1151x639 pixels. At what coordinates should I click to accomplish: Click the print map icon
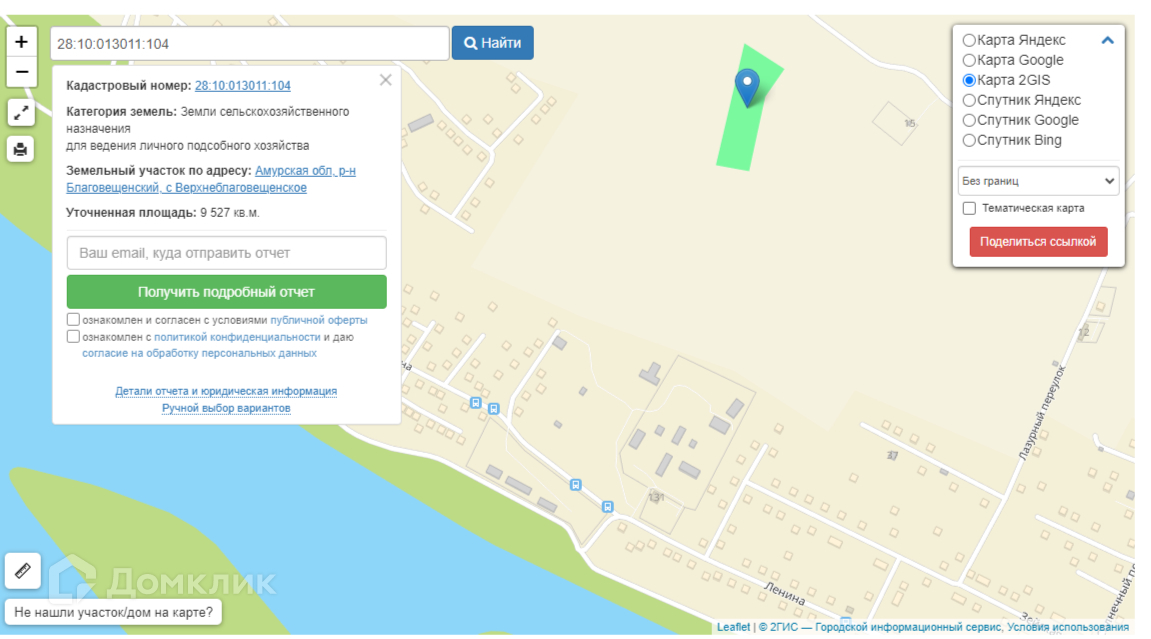coord(22,150)
